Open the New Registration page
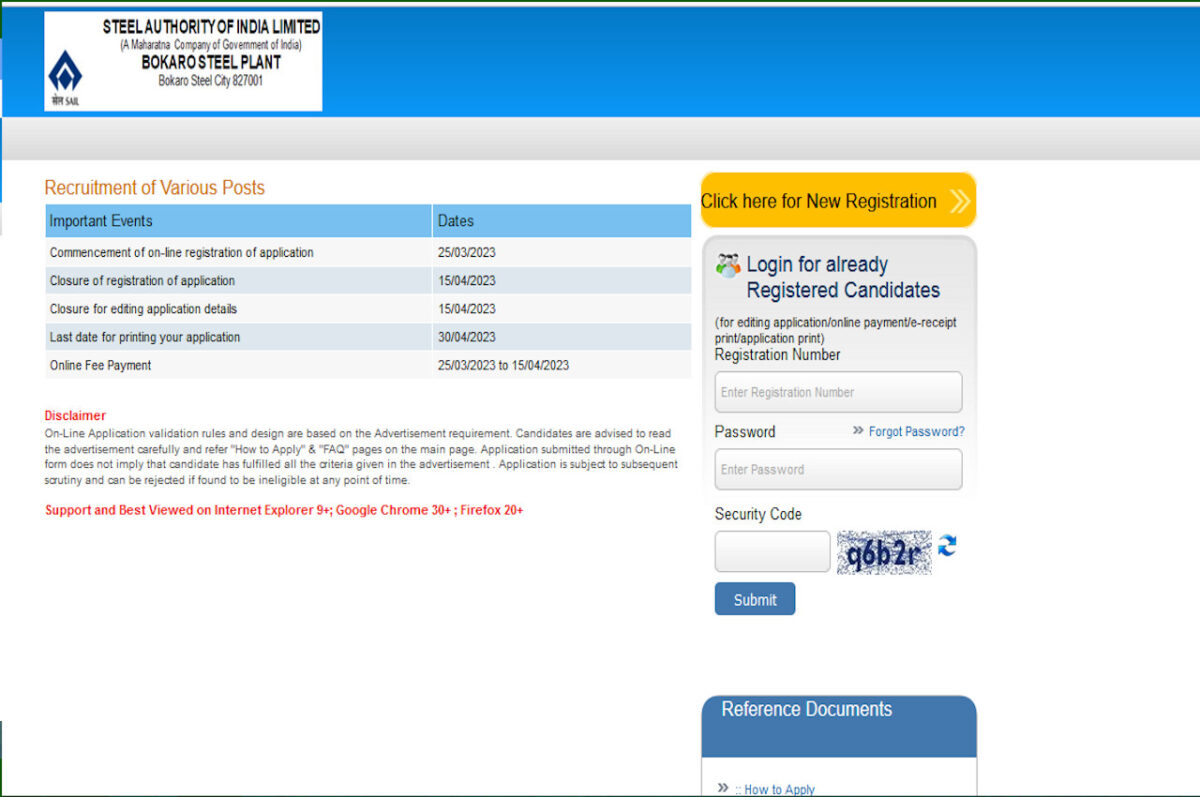 [820, 201]
